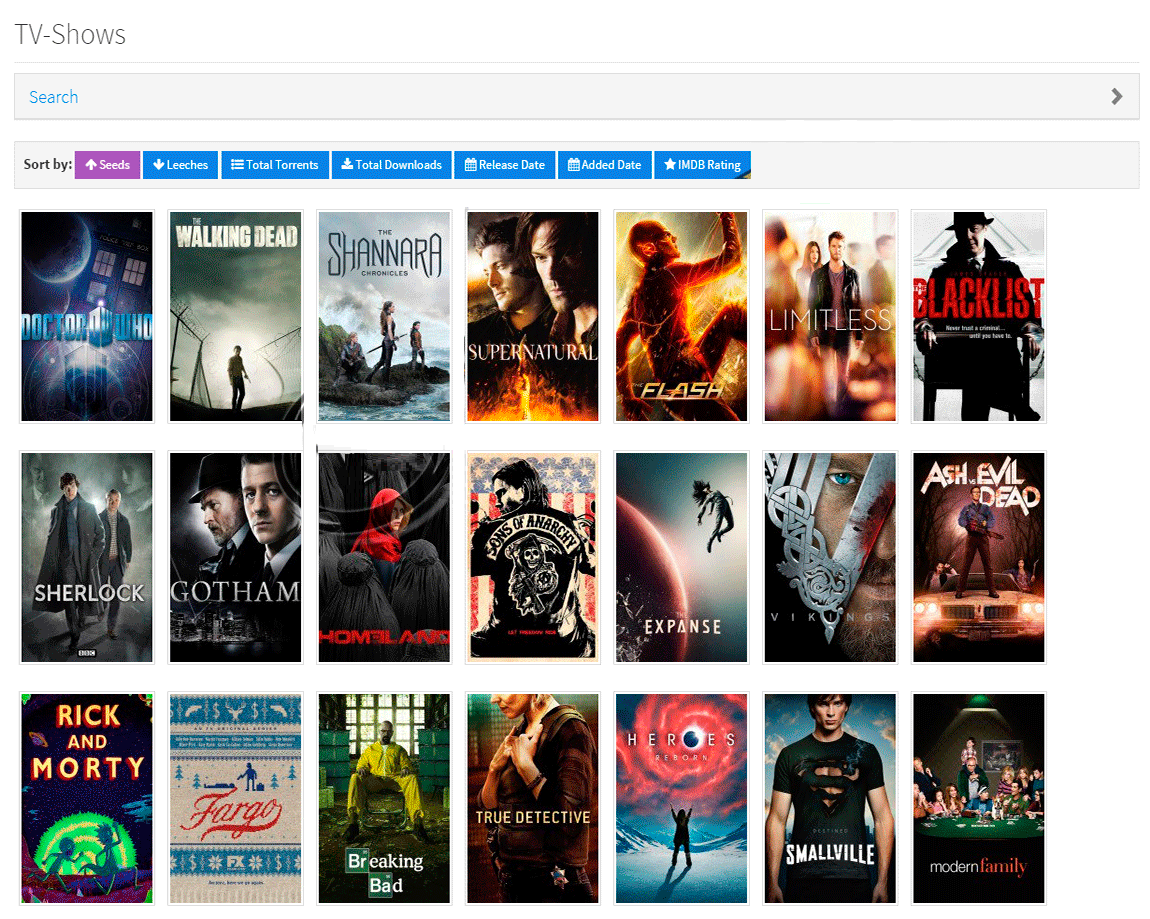Open the Doctor Who poster

[x=87, y=317]
